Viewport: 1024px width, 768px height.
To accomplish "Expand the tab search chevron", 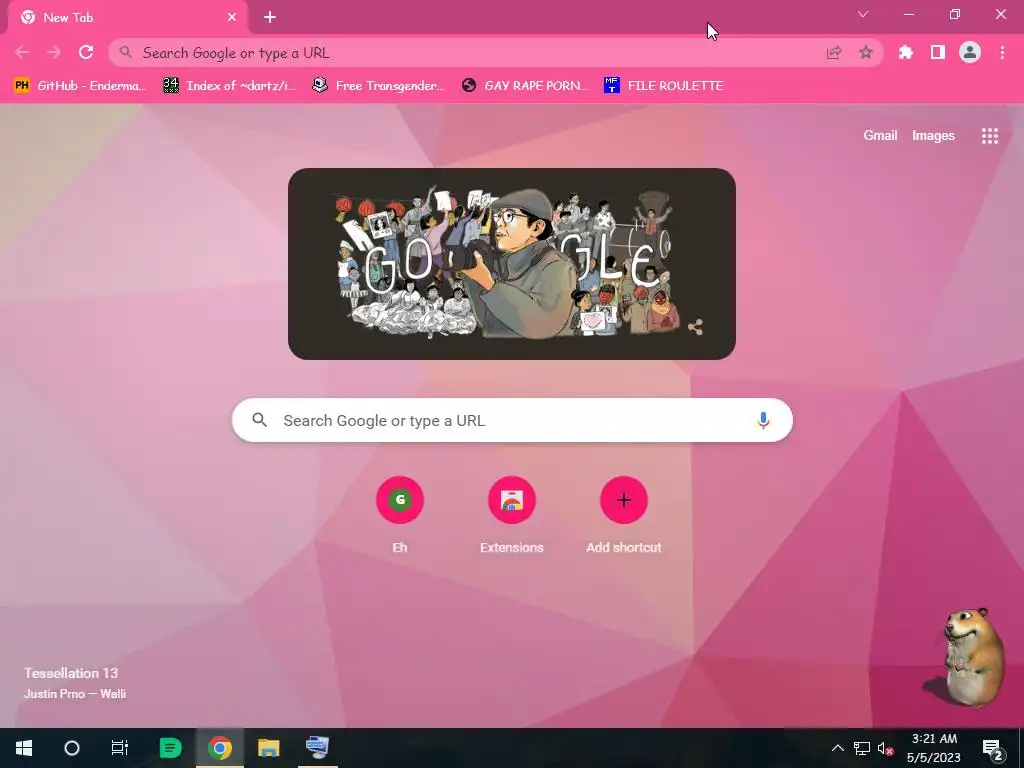I will click(x=863, y=14).
